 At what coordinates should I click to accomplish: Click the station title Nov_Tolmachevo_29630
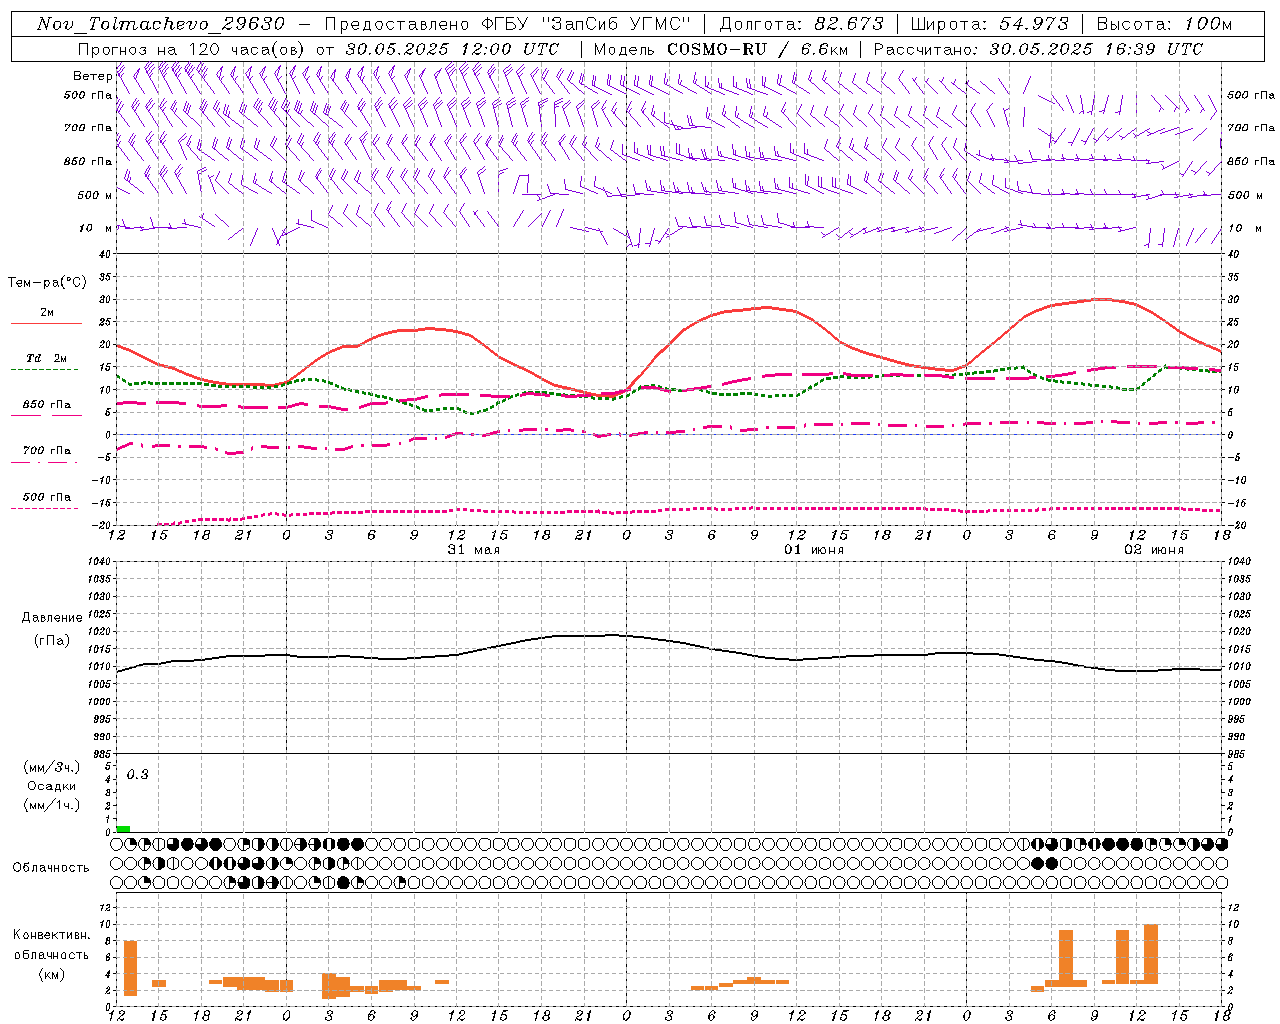[160, 24]
